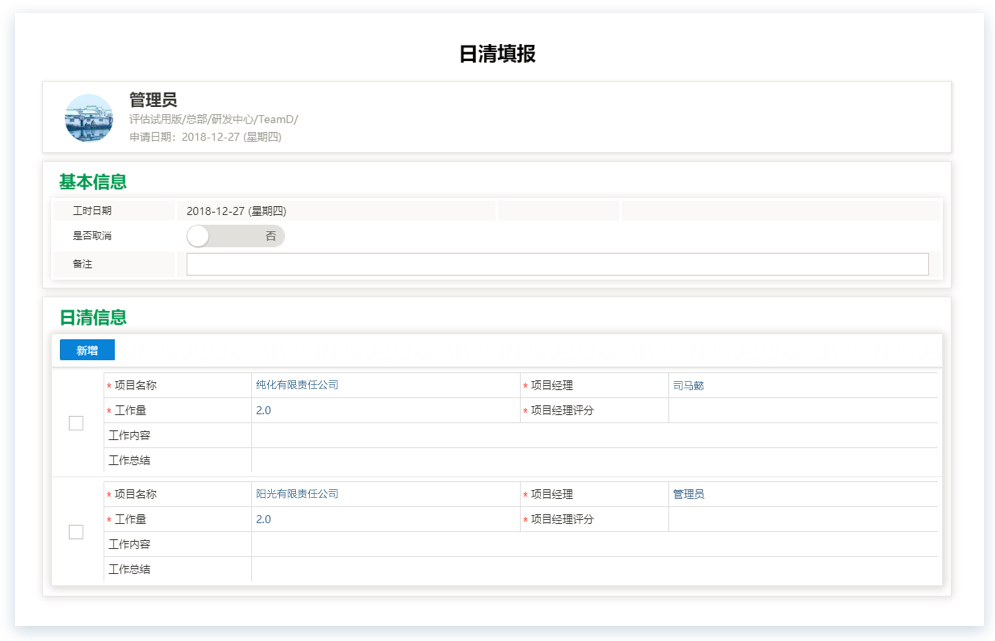The image size is (995, 641).
Task: Click project manager name 司马懿
Action: click(689, 385)
